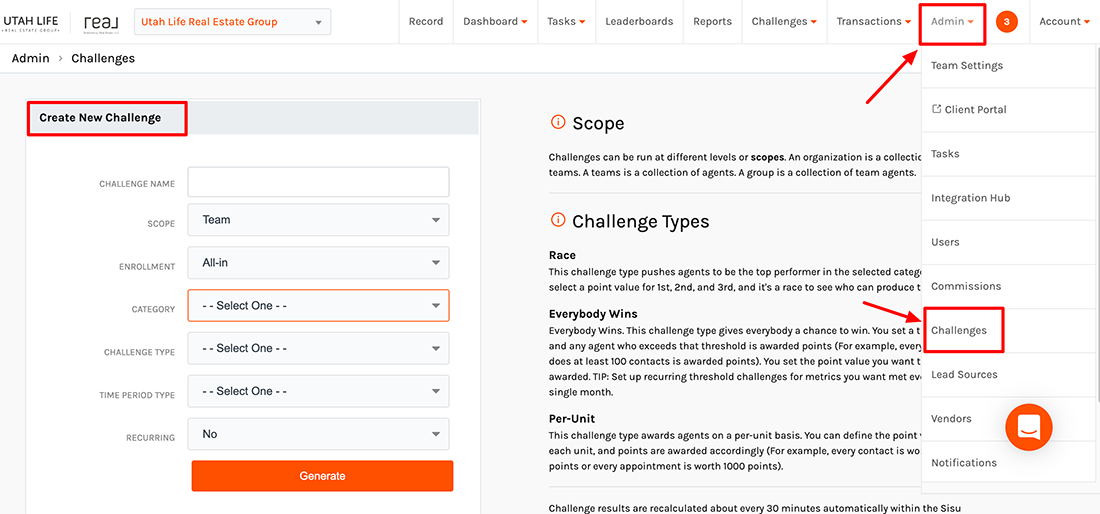Click the TIME PERIOD TYPE label
This screenshot has width=1100, height=514.
click(x=137, y=395)
